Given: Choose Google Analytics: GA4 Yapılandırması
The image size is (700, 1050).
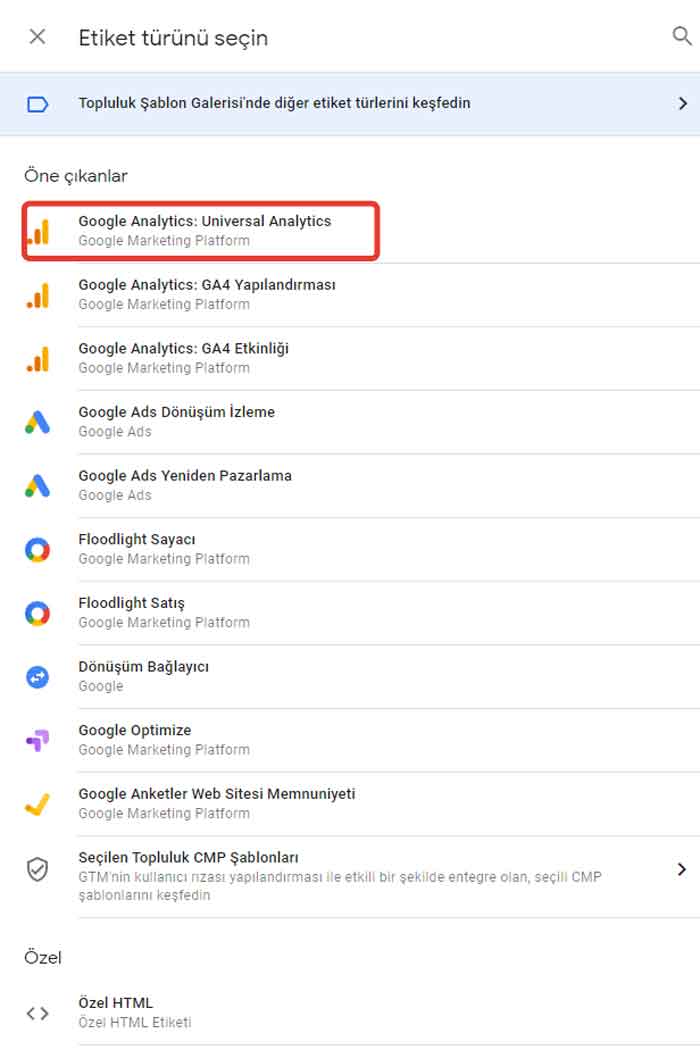Looking at the screenshot, I should [362, 295].
